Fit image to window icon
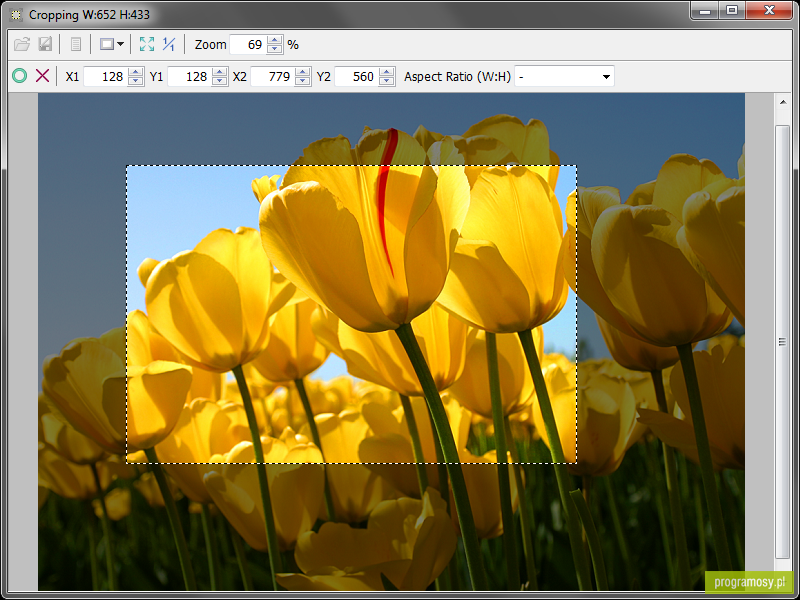Image resolution: width=800 pixels, height=600 pixels. tap(147, 44)
